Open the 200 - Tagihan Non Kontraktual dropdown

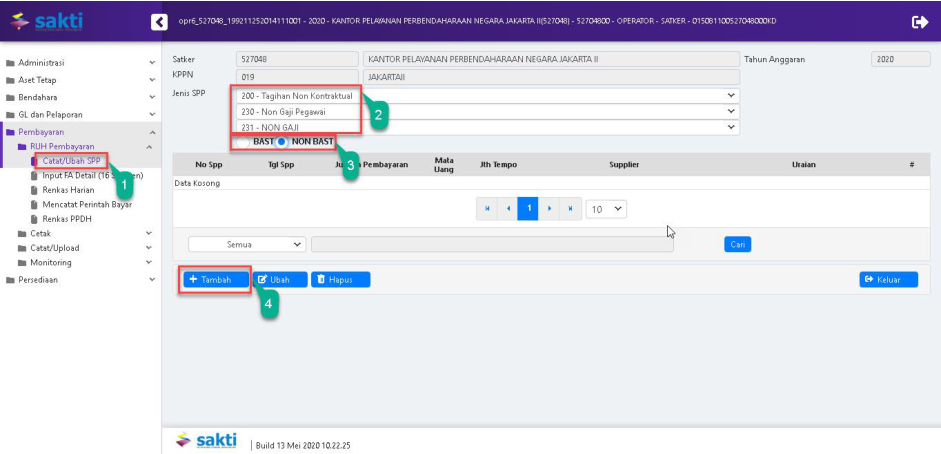point(486,96)
